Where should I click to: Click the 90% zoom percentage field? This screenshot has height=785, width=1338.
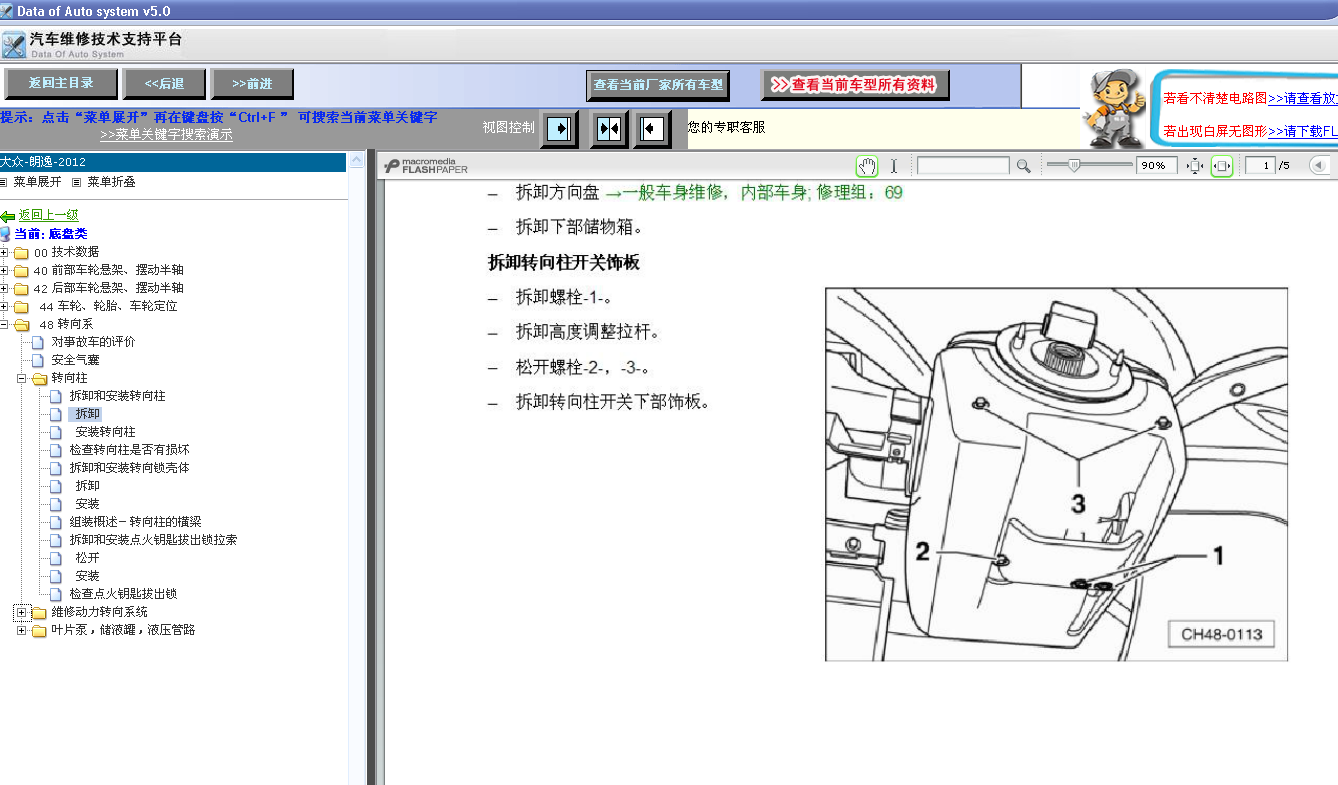pyautogui.click(x=1157, y=166)
